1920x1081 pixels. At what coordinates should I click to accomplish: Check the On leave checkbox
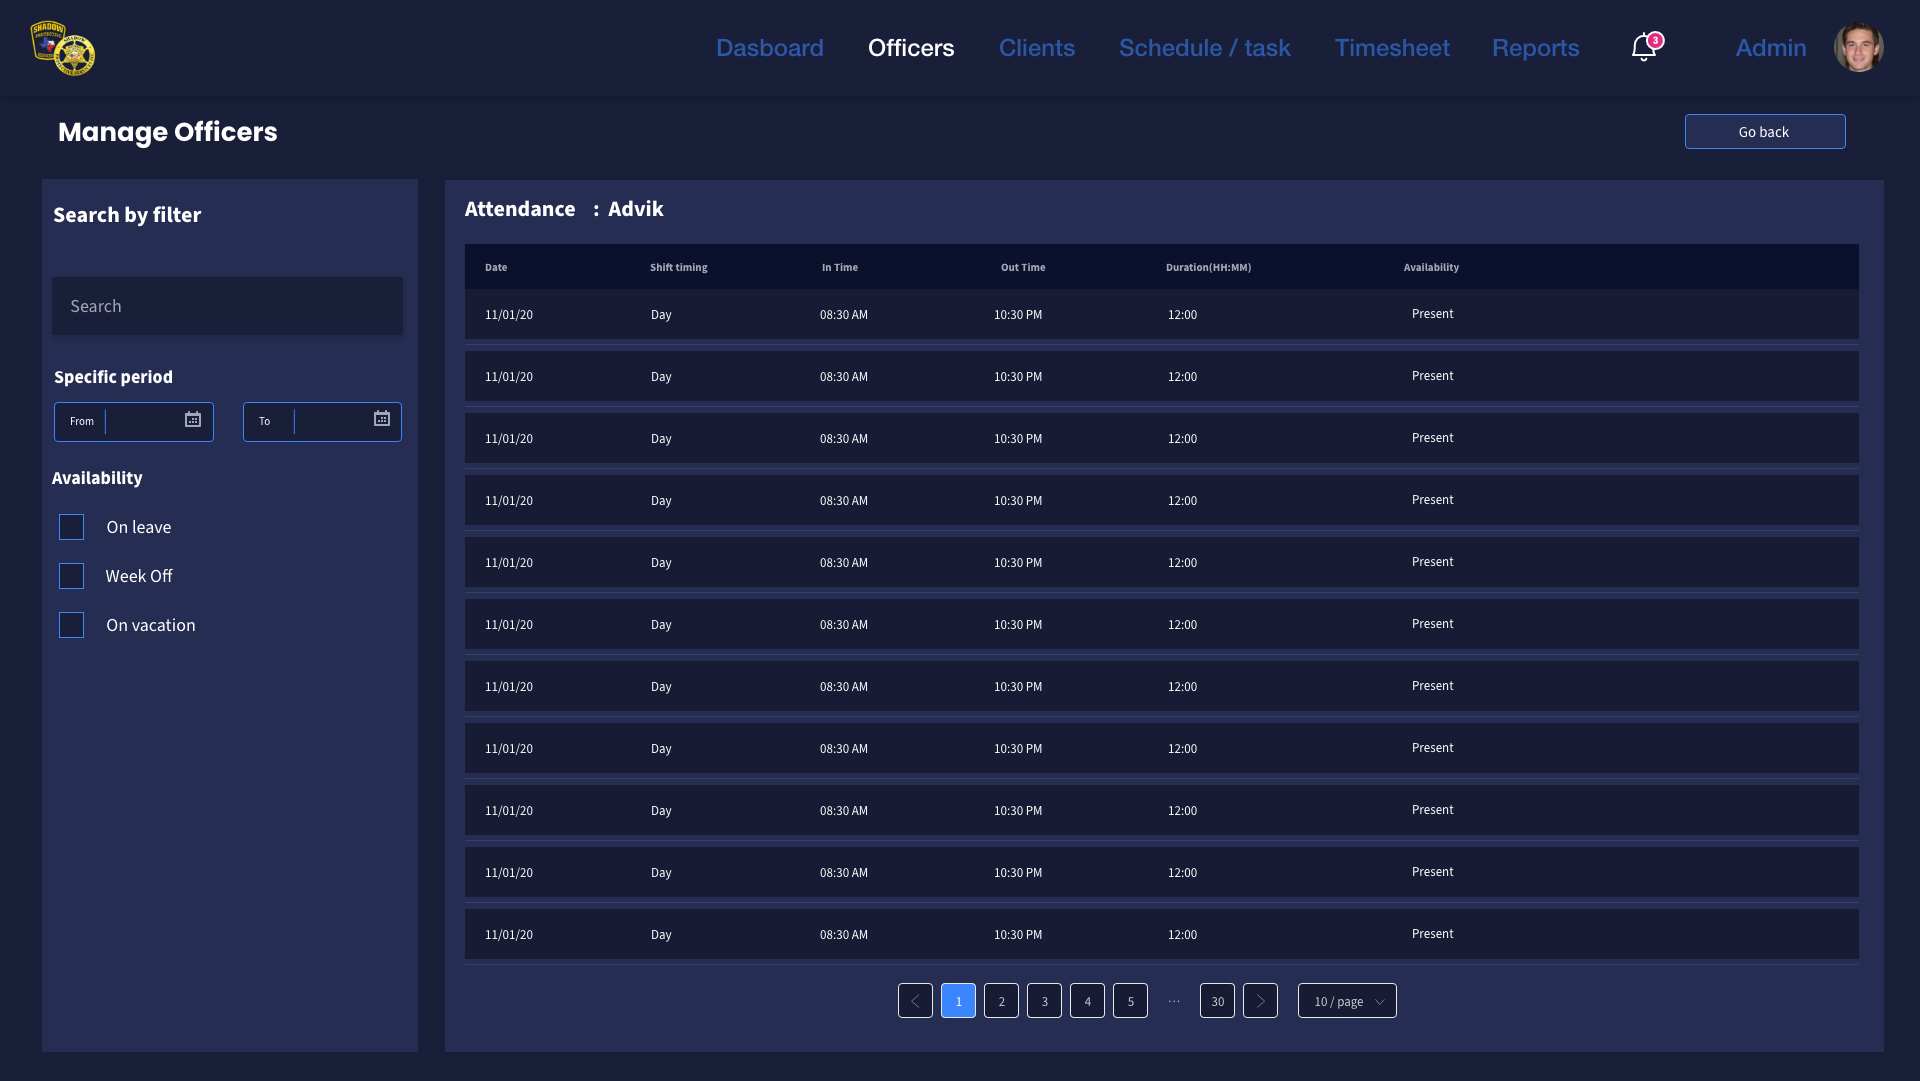click(71, 527)
